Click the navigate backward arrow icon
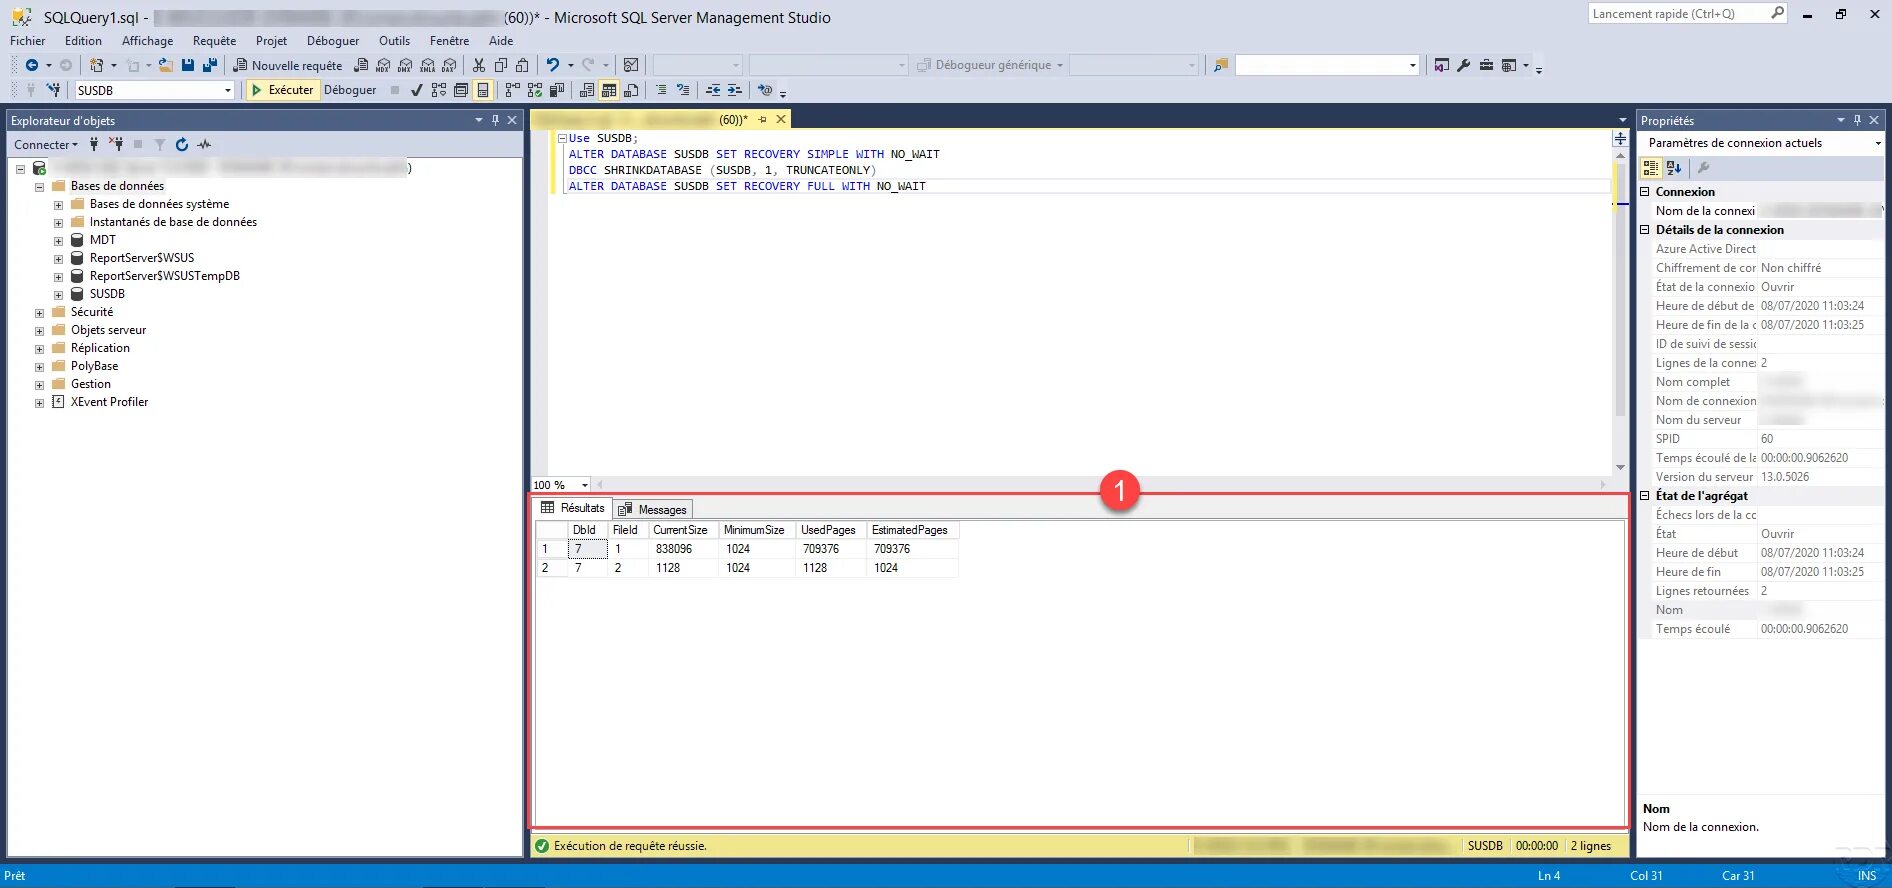Image resolution: width=1892 pixels, height=888 pixels. (32, 65)
